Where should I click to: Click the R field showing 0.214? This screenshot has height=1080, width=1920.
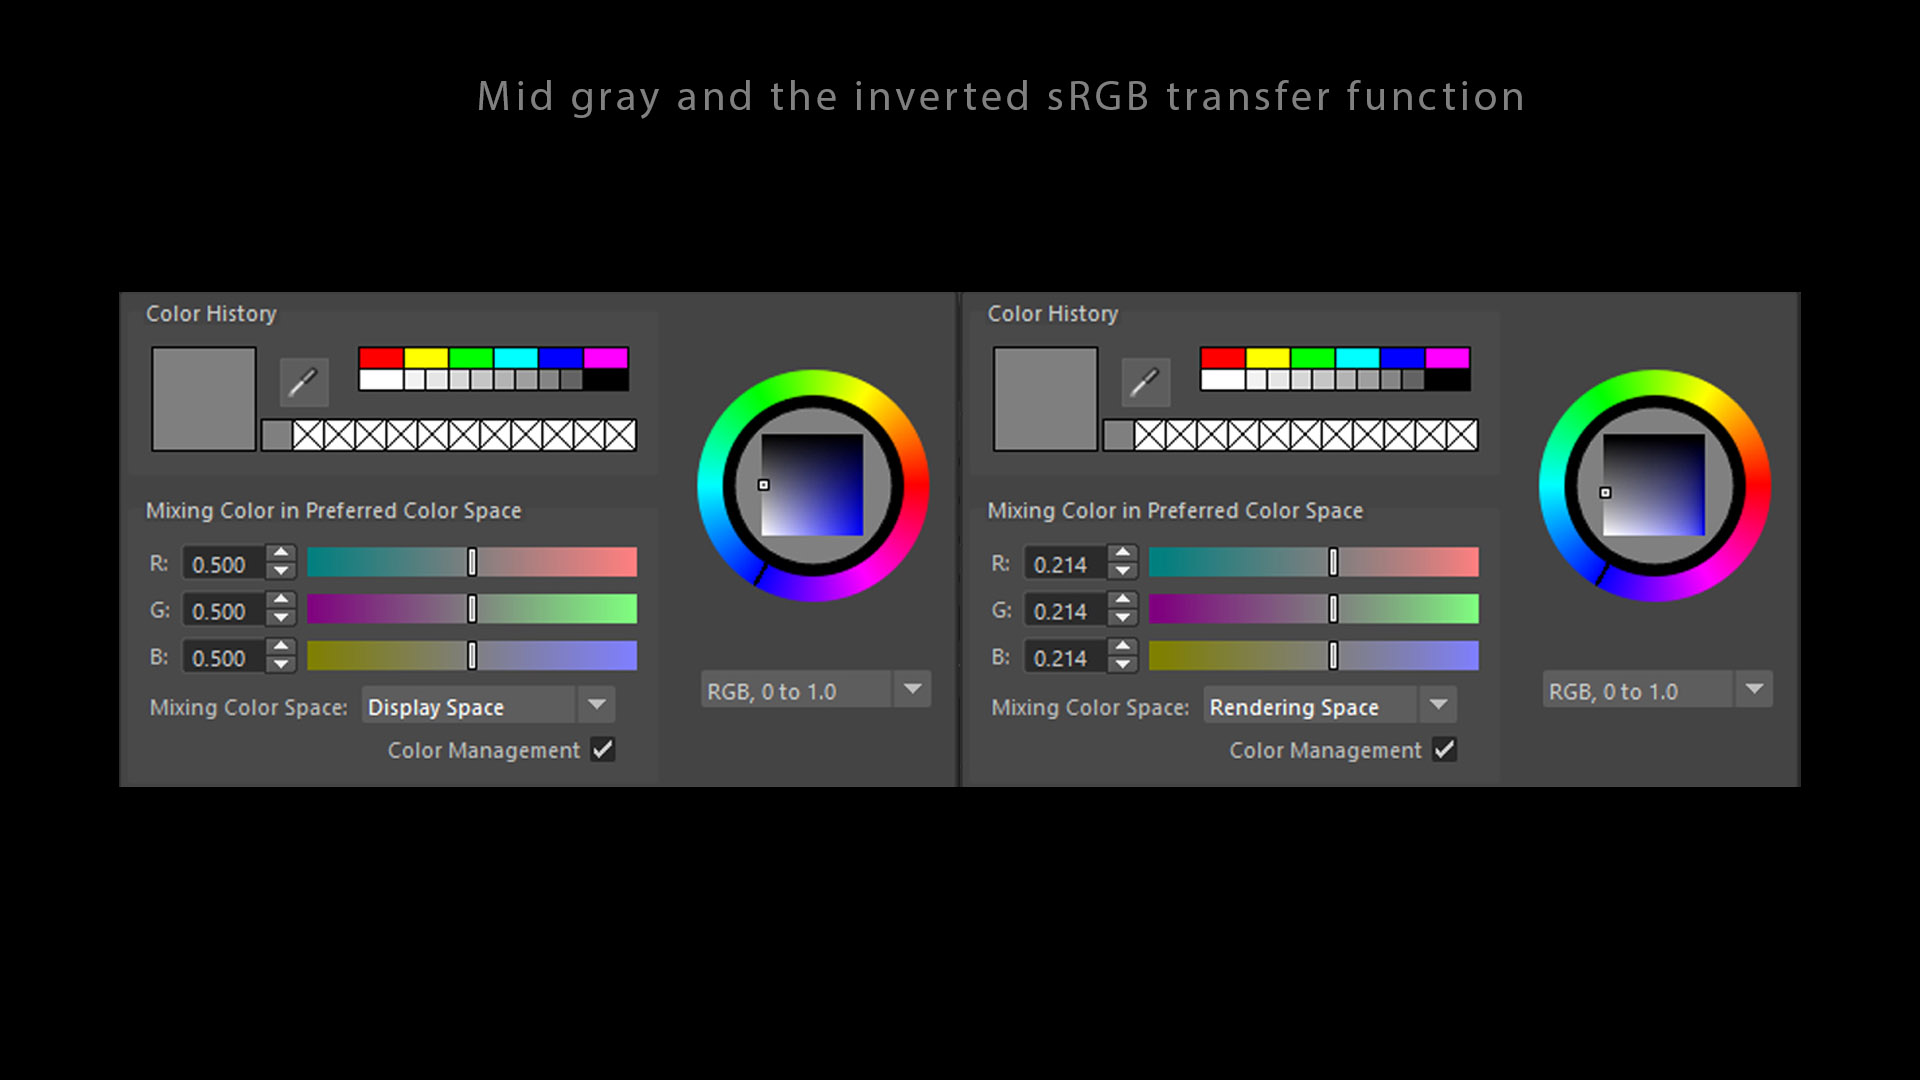click(1066, 564)
